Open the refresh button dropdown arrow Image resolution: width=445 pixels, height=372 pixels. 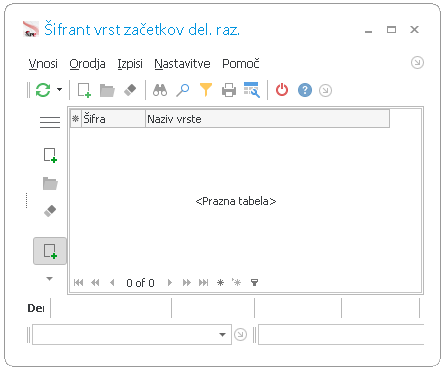[x=59, y=89]
